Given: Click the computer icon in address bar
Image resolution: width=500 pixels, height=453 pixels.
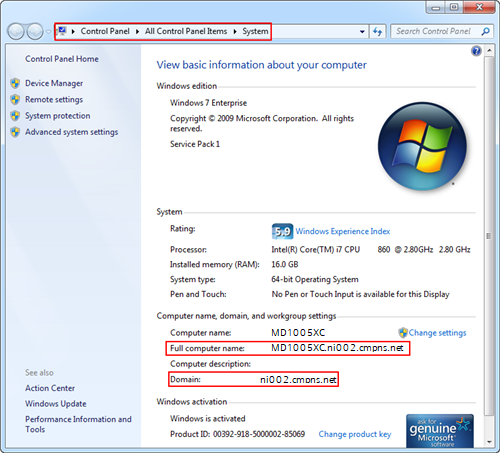Looking at the screenshot, I should (62, 31).
